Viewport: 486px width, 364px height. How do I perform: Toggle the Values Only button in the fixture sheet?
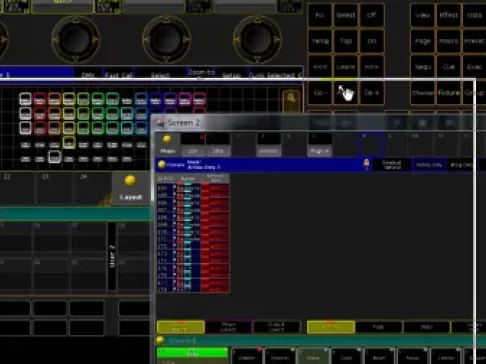click(x=429, y=165)
